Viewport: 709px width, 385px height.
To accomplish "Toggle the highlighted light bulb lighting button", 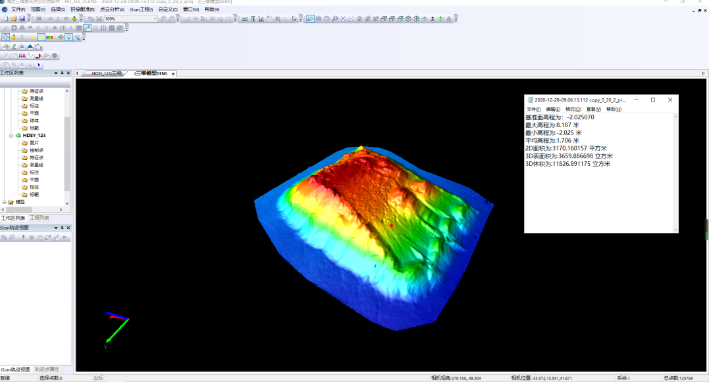I will pos(68,37).
